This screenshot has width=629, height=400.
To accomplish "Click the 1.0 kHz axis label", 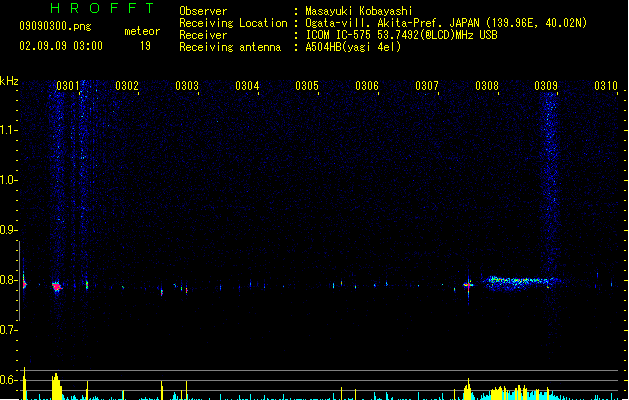I will [x=8, y=180].
